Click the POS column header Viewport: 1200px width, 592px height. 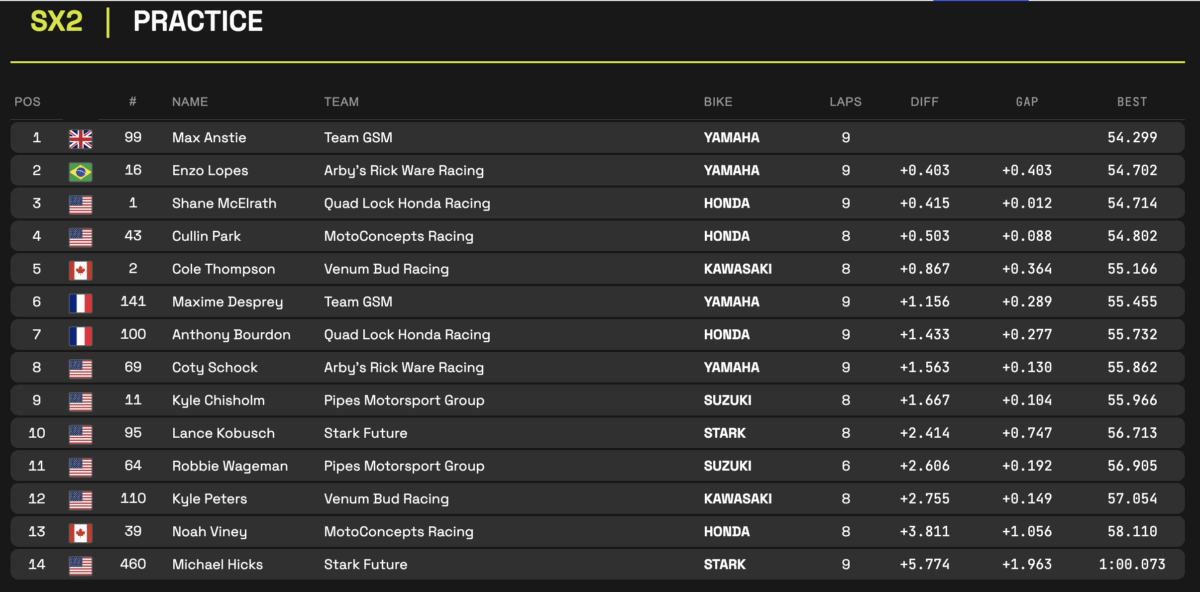pyautogui.click(x=27, y=102)
